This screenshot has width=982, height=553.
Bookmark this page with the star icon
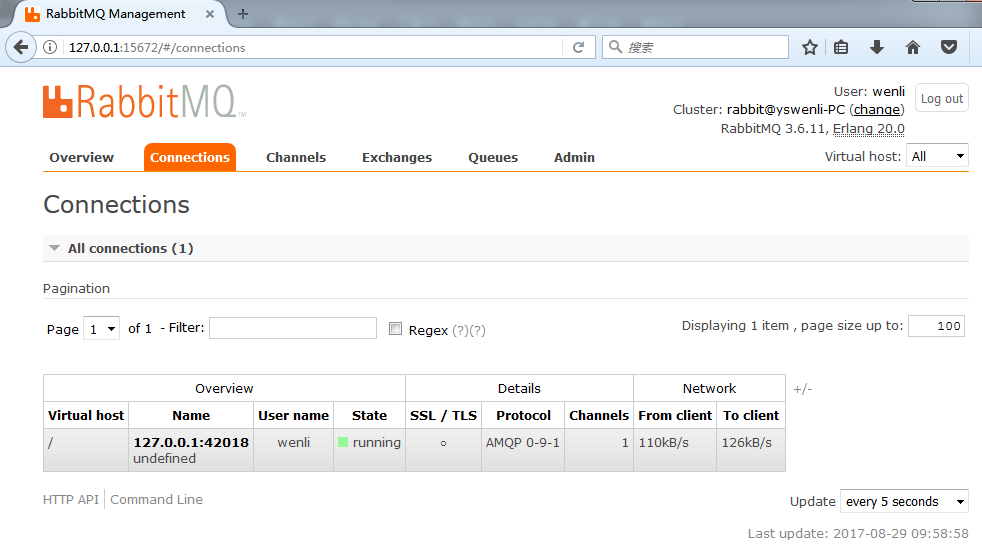(810, 47)
